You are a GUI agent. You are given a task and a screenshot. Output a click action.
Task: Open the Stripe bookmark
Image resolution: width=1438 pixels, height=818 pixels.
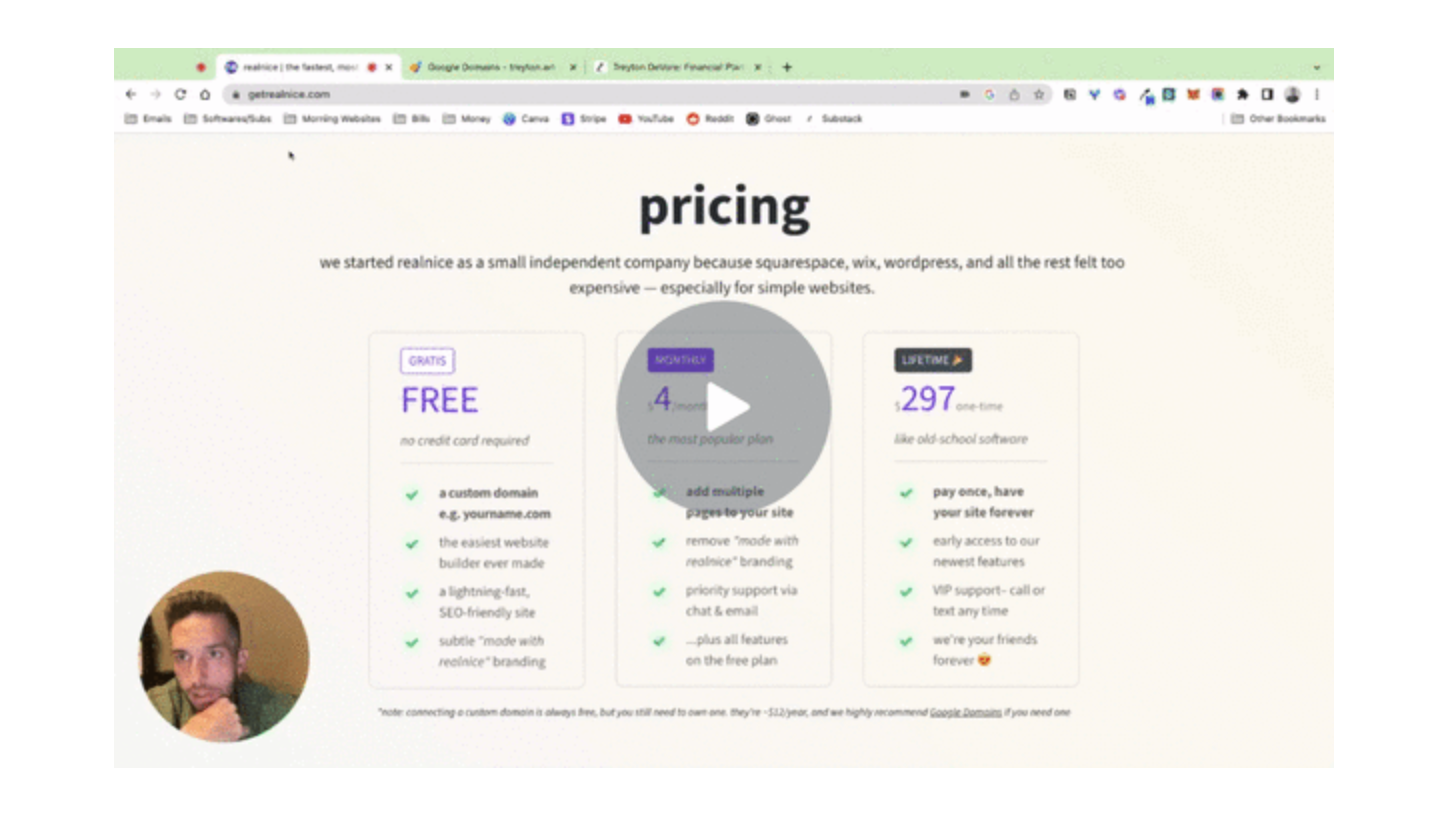pos(584,118)
